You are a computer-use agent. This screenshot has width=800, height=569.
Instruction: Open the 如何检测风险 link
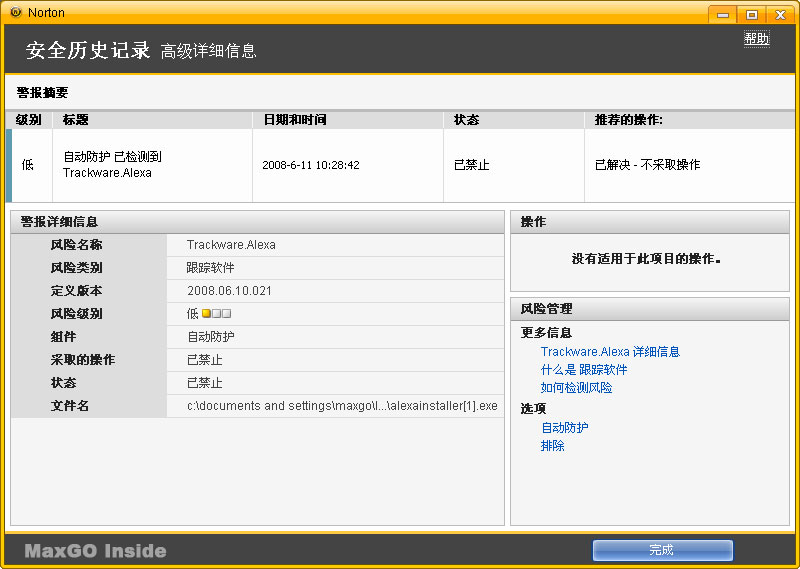[576, 387]
